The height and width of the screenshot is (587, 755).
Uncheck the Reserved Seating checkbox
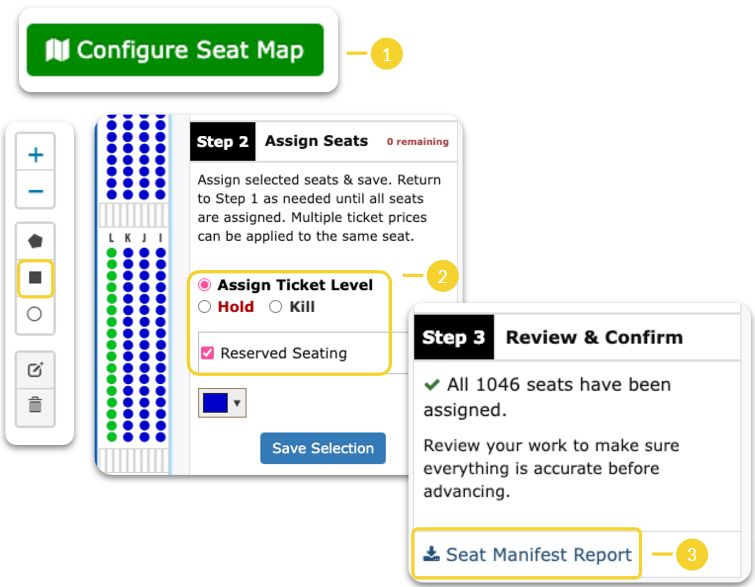coord(208,353)
